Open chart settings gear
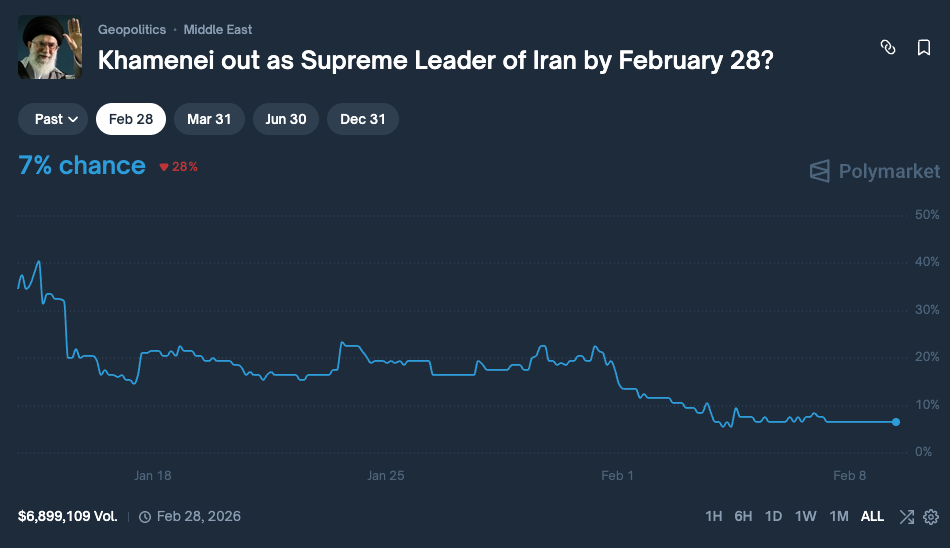The image size is (950, 548). point(931,517)
